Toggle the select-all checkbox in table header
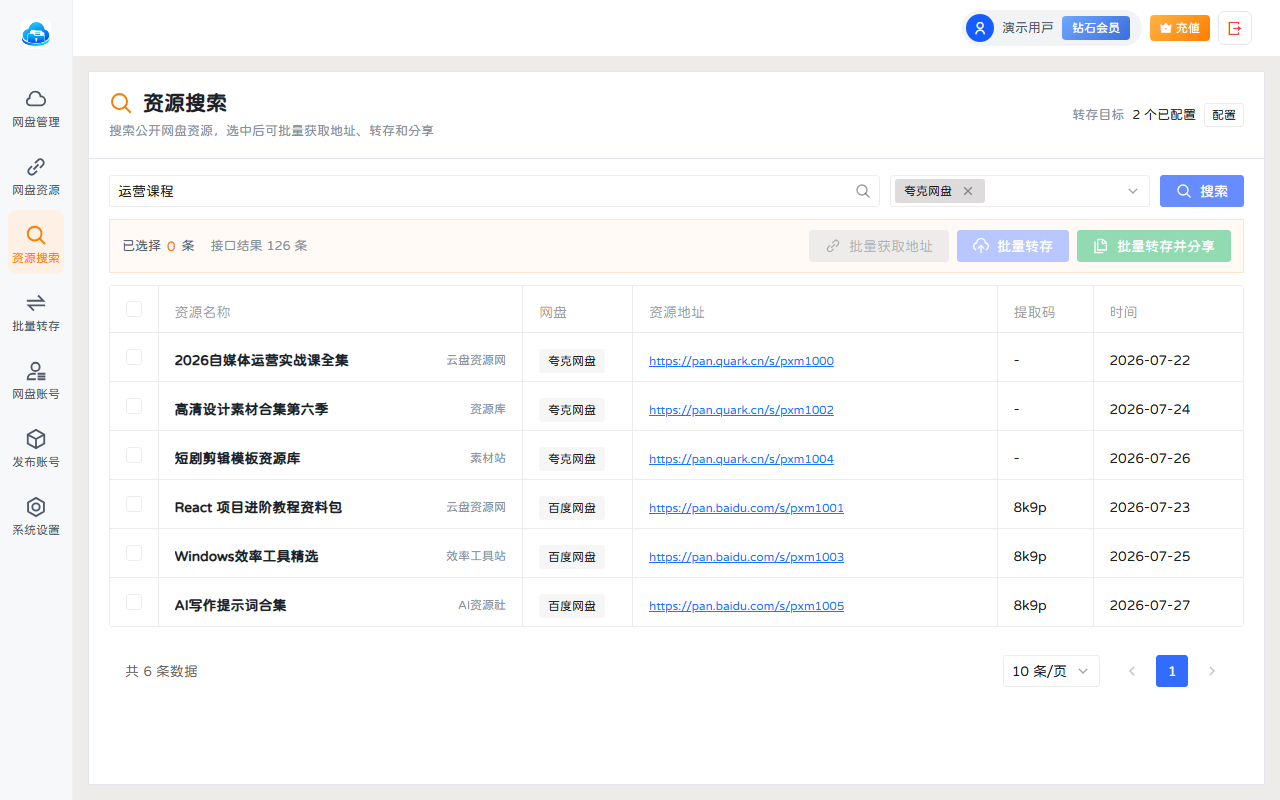Screen dimensions: 1280x800 coord(134,309)
